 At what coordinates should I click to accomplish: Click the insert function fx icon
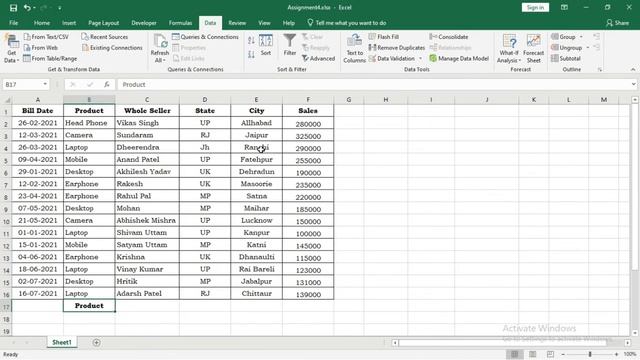click(107, 84)
